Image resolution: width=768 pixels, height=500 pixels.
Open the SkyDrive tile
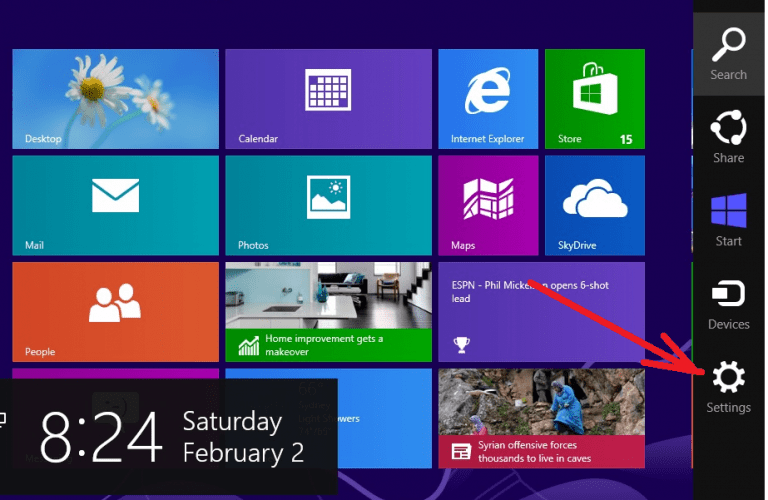click(595, 206)
